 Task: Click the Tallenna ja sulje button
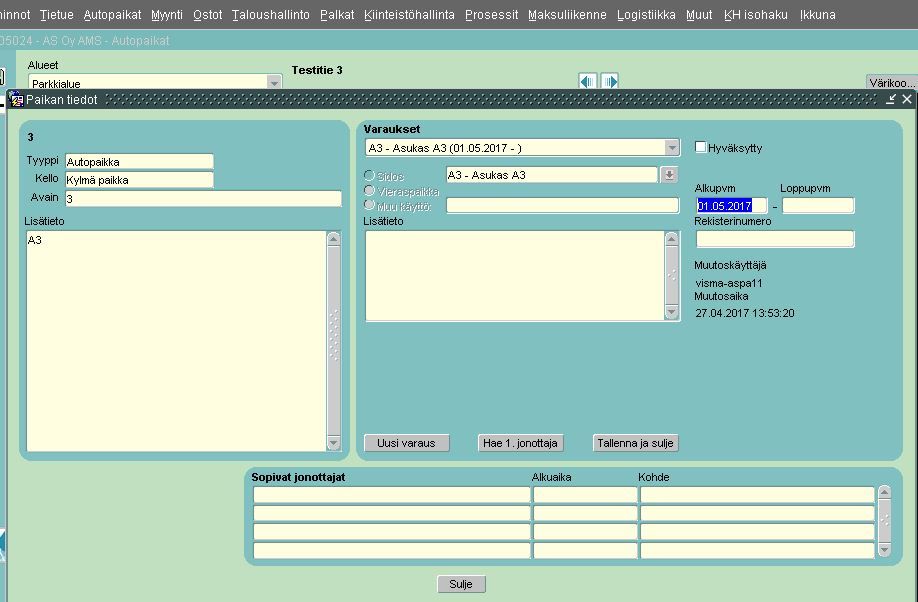[x=635, y=443]
